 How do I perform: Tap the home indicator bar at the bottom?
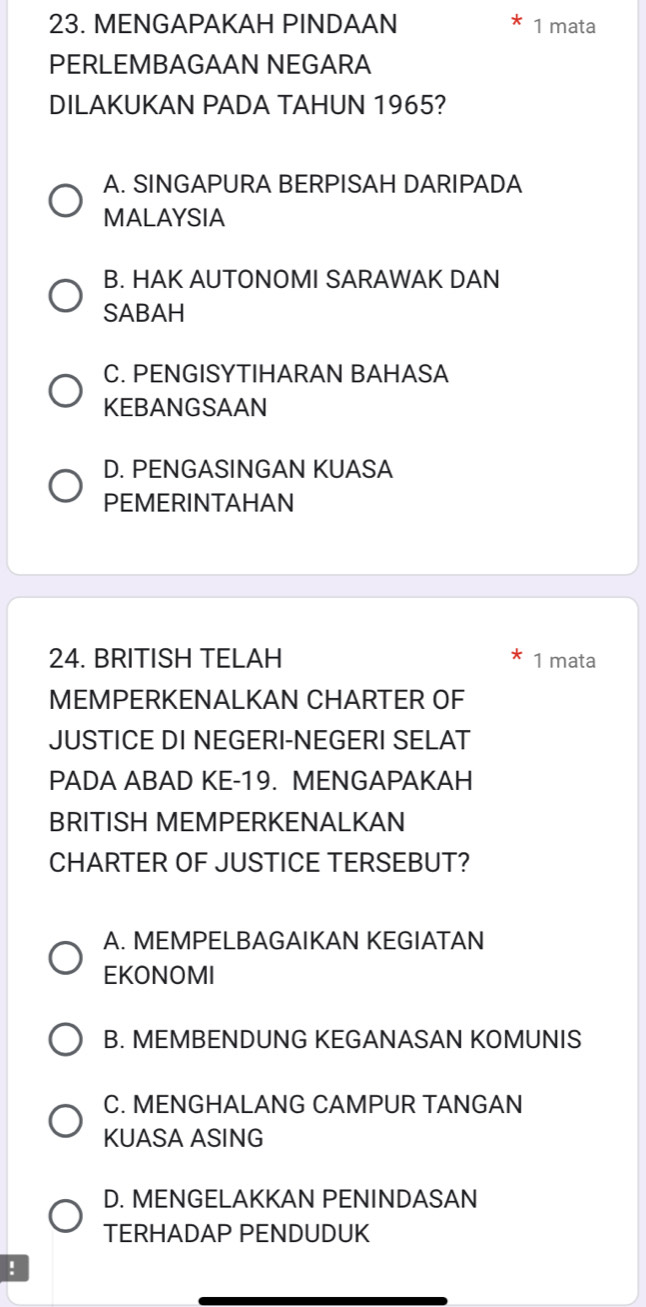click(x=323, y=1300)
